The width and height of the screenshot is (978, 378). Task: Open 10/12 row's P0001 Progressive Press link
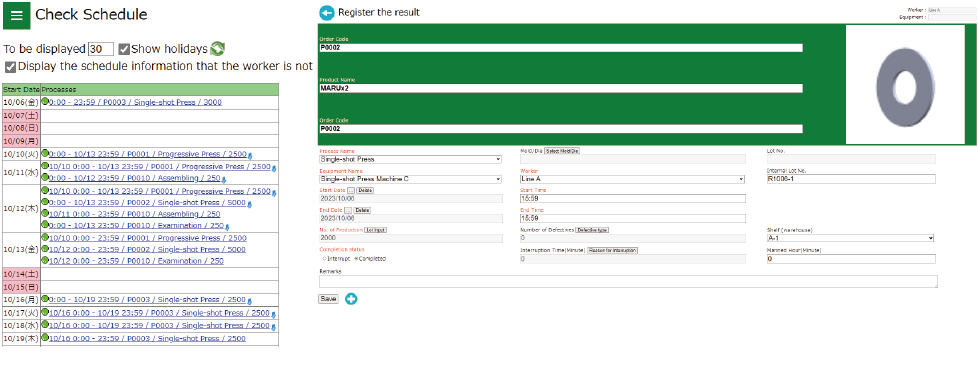(160, 191)
